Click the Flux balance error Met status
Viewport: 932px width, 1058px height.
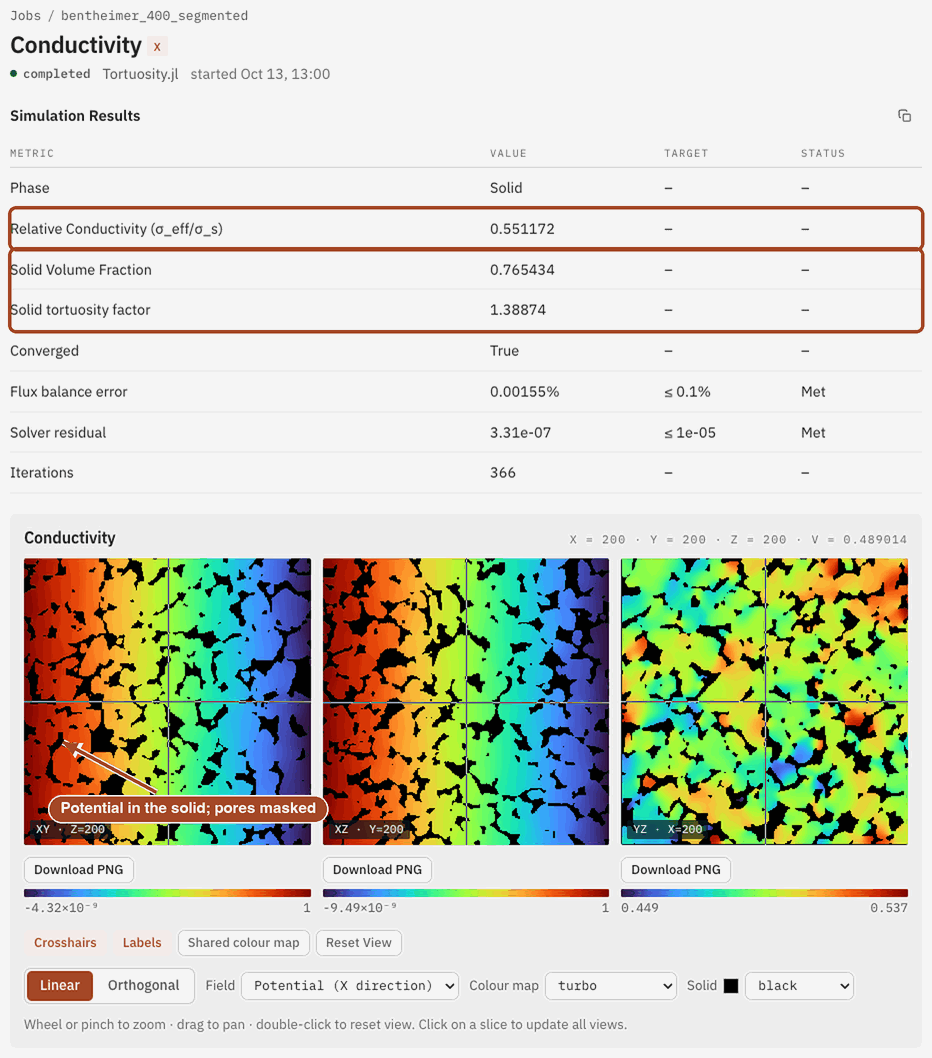point(813,392)
